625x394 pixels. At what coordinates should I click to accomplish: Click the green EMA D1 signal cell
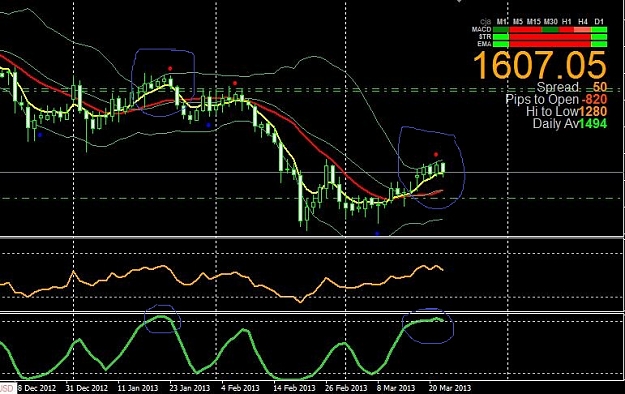click(599, 44)
